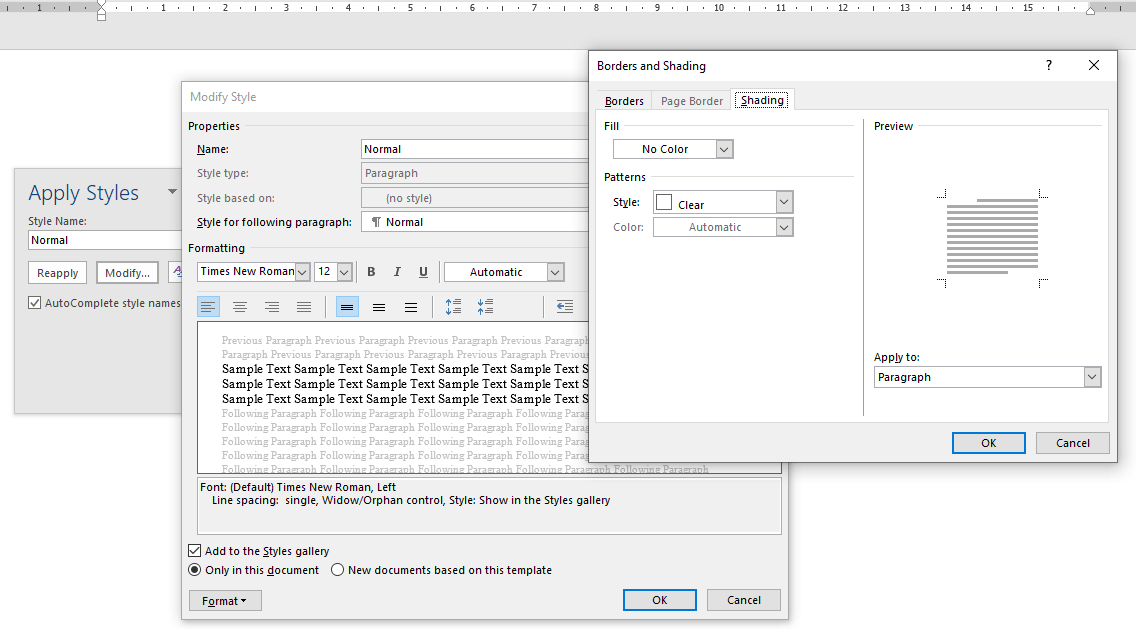Click the Reapply button in Apply Styles

click(x=58, y=272)
